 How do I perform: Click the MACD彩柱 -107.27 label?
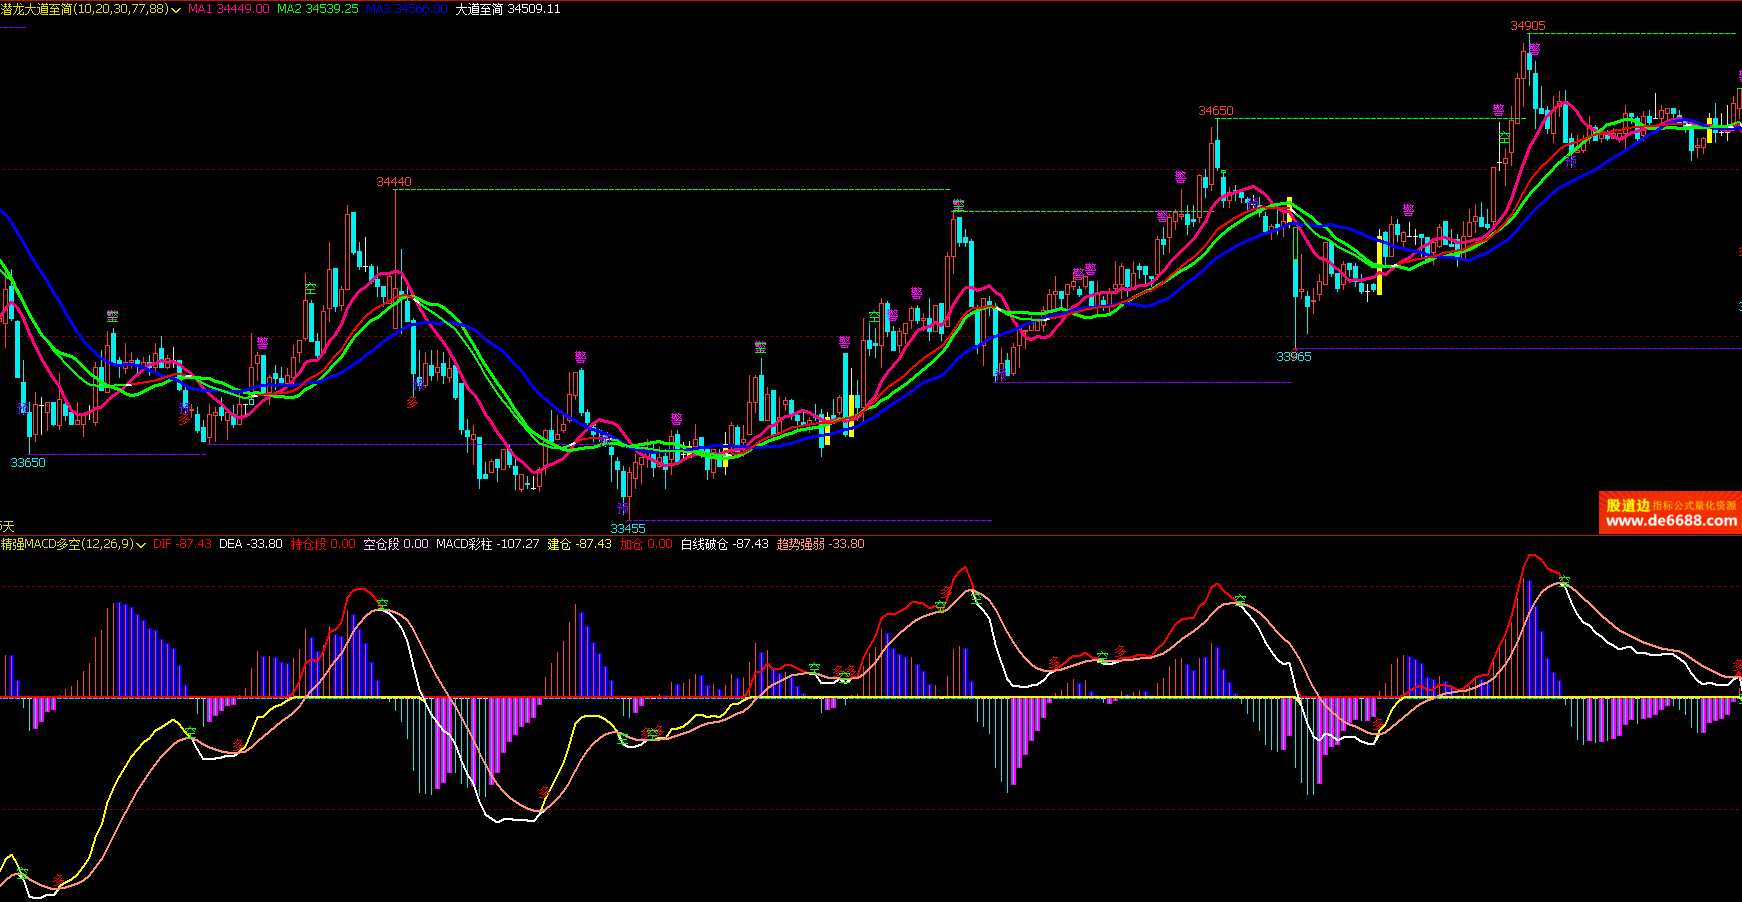click(487, 544)
